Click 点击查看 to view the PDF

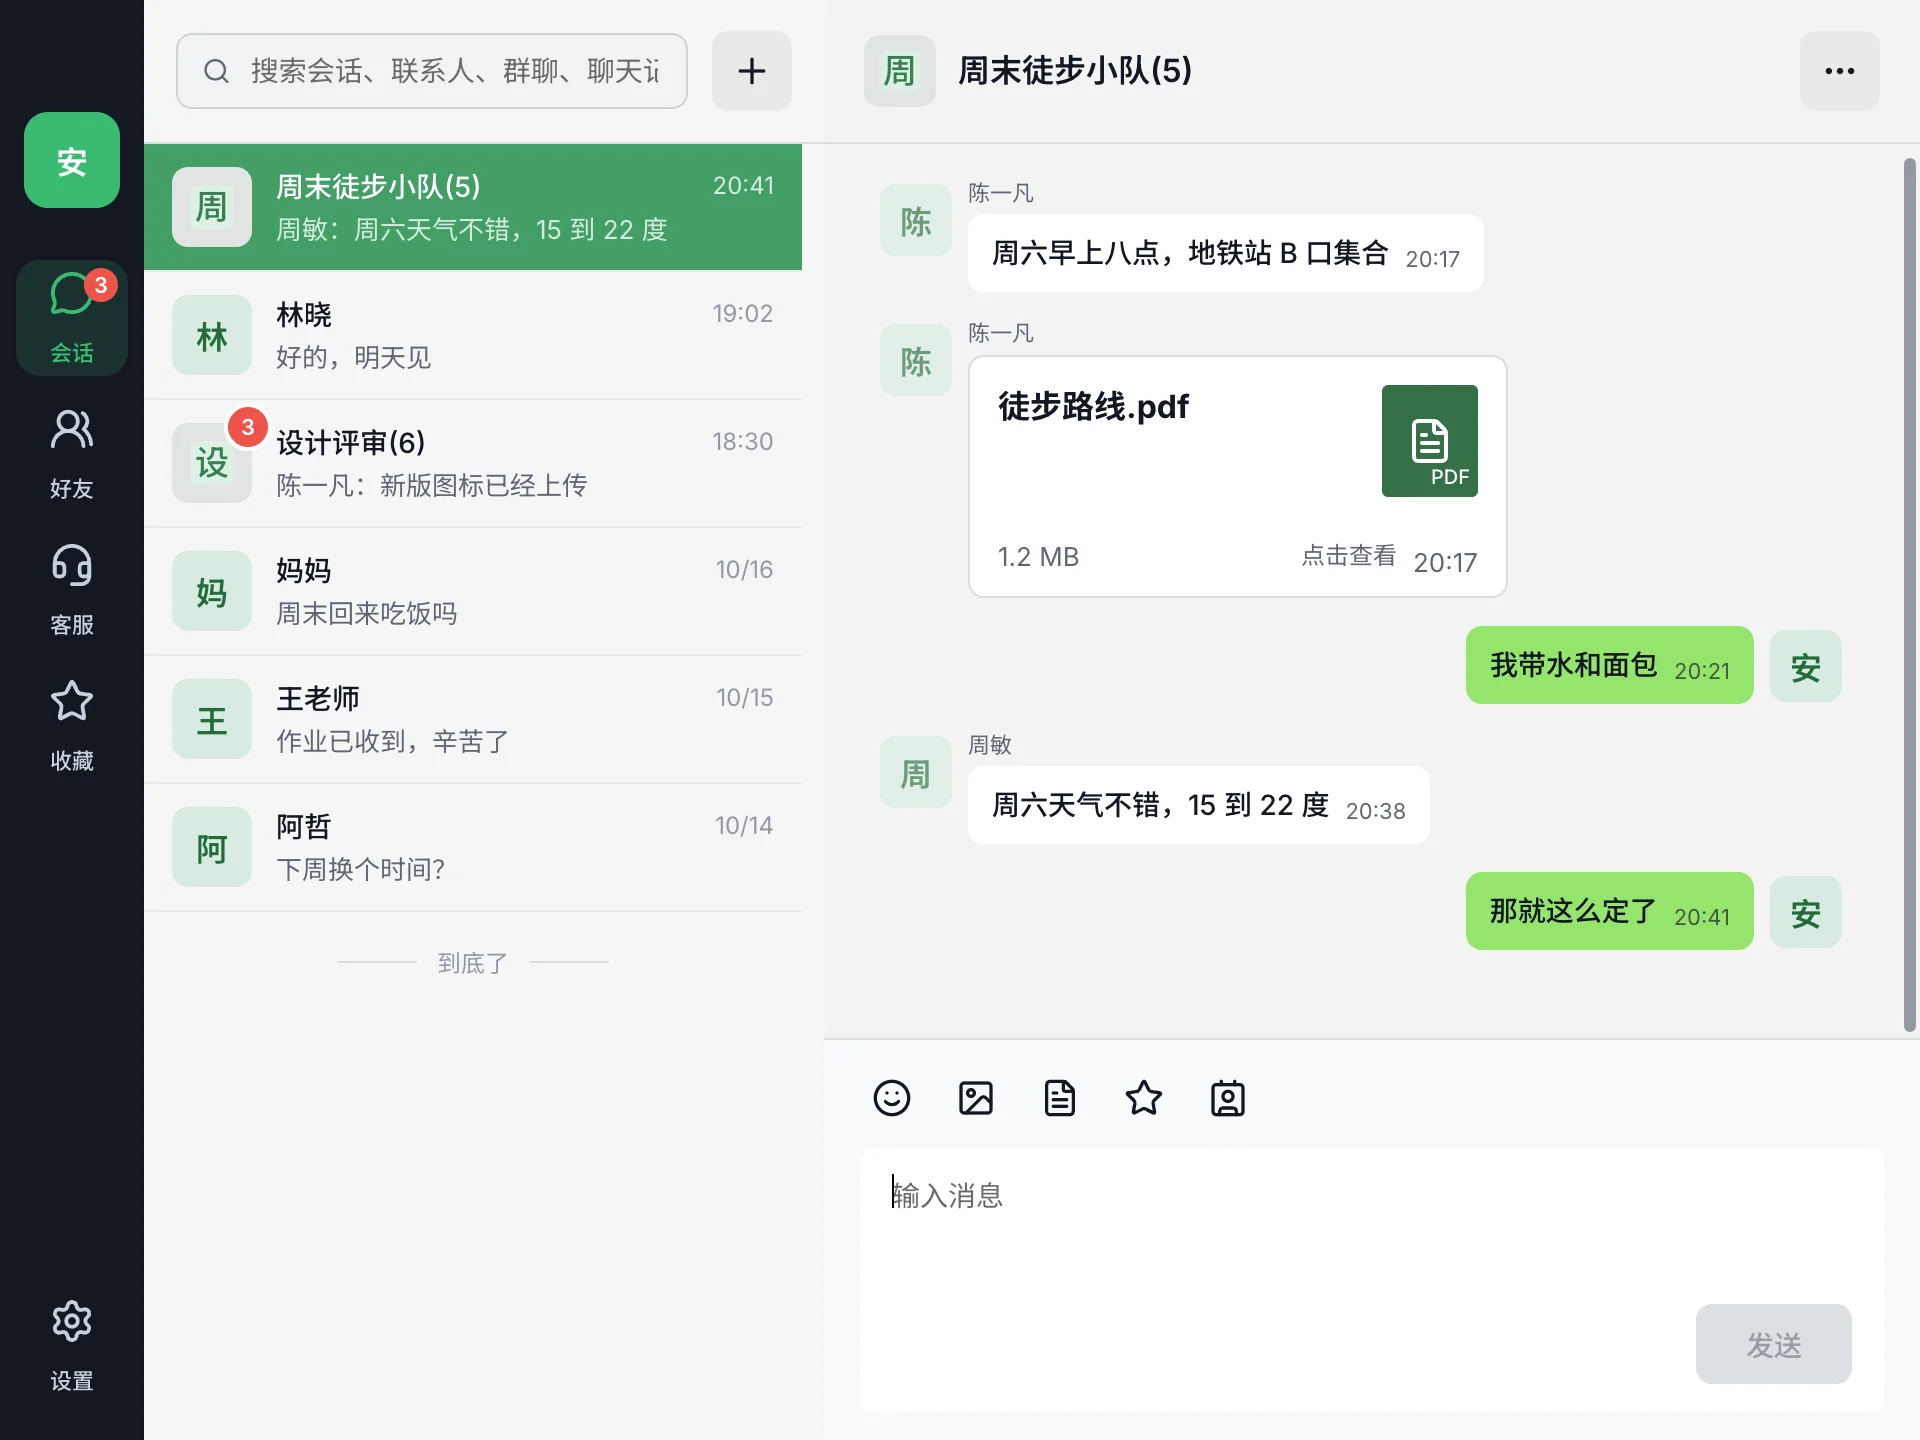[x=1348, y=556]
